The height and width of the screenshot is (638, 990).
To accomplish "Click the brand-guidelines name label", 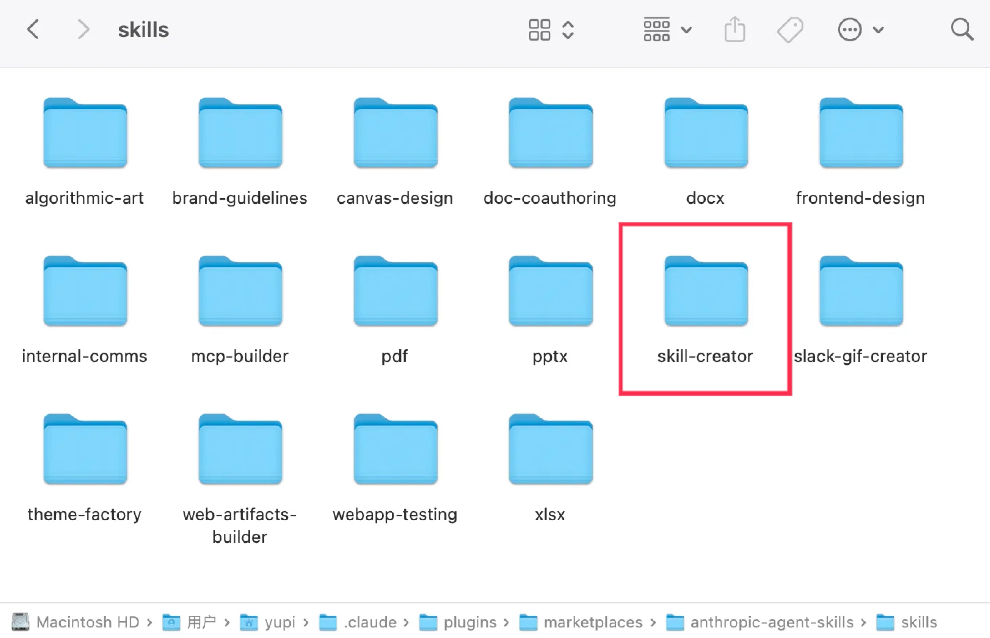I will click(x=240, y=198).
